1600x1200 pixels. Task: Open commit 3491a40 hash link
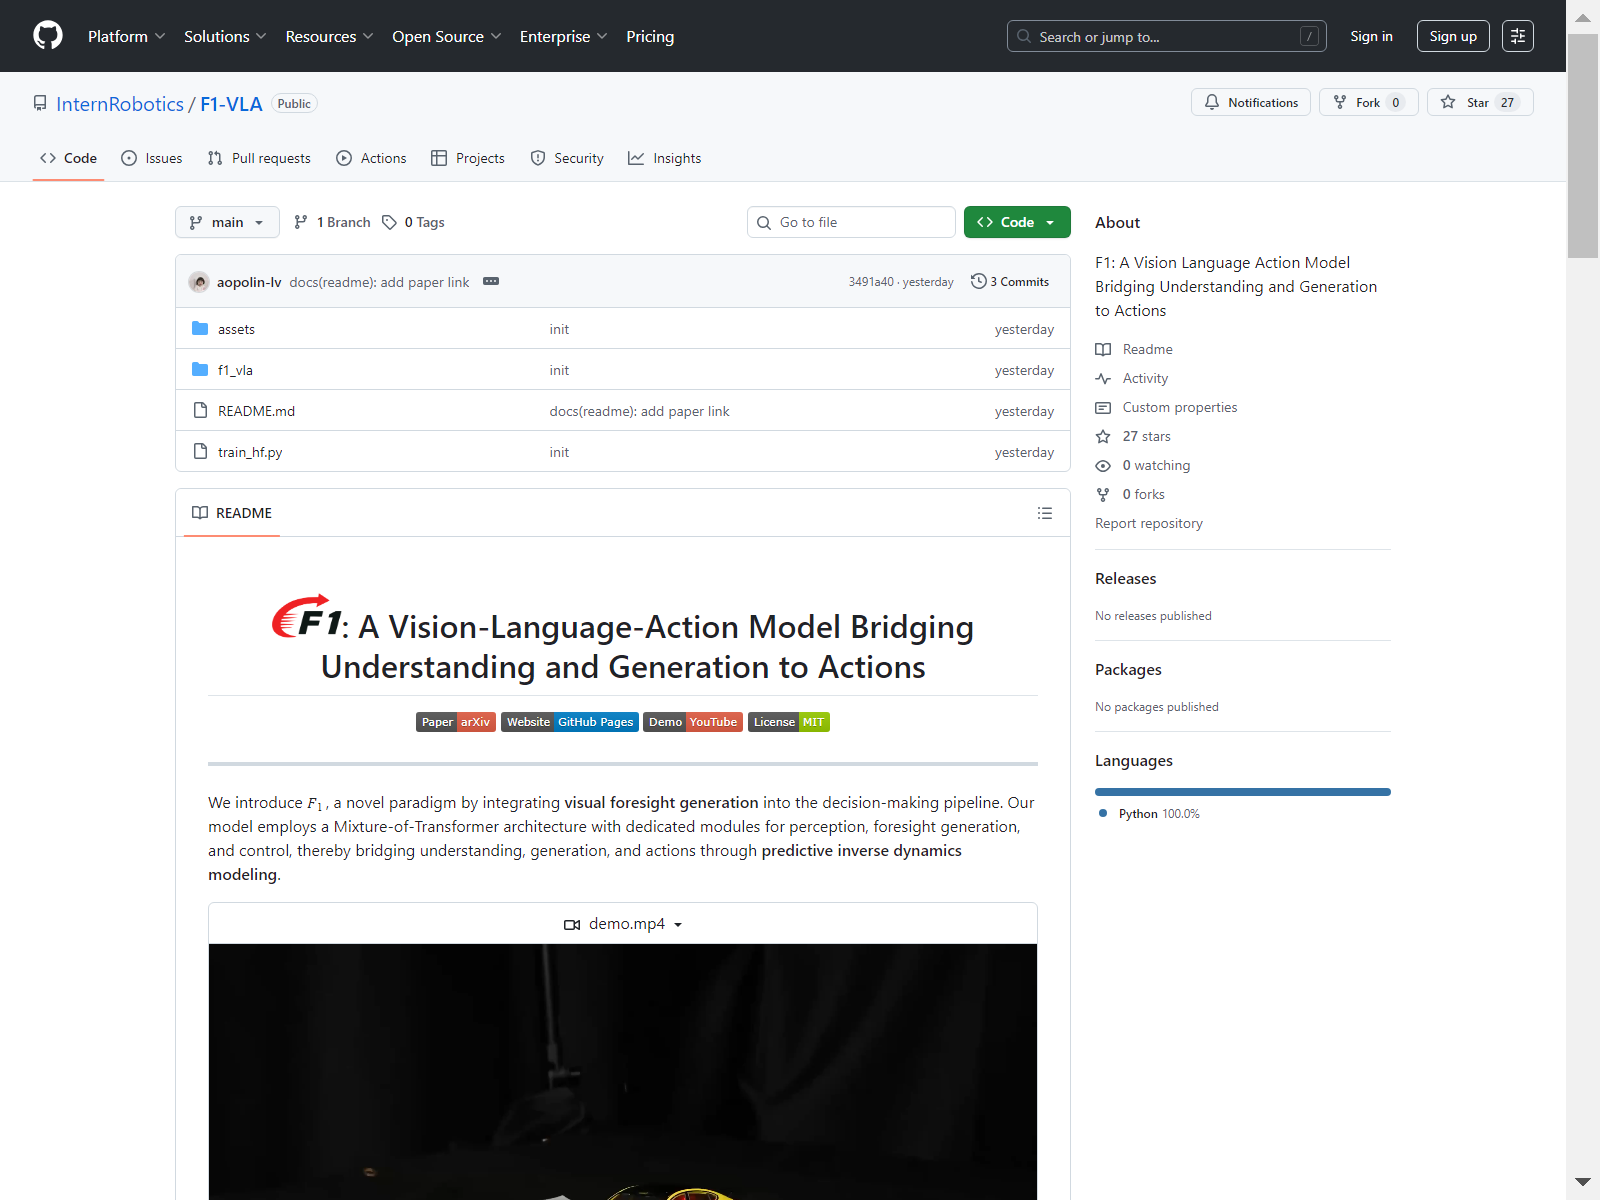tap(871, 282)
